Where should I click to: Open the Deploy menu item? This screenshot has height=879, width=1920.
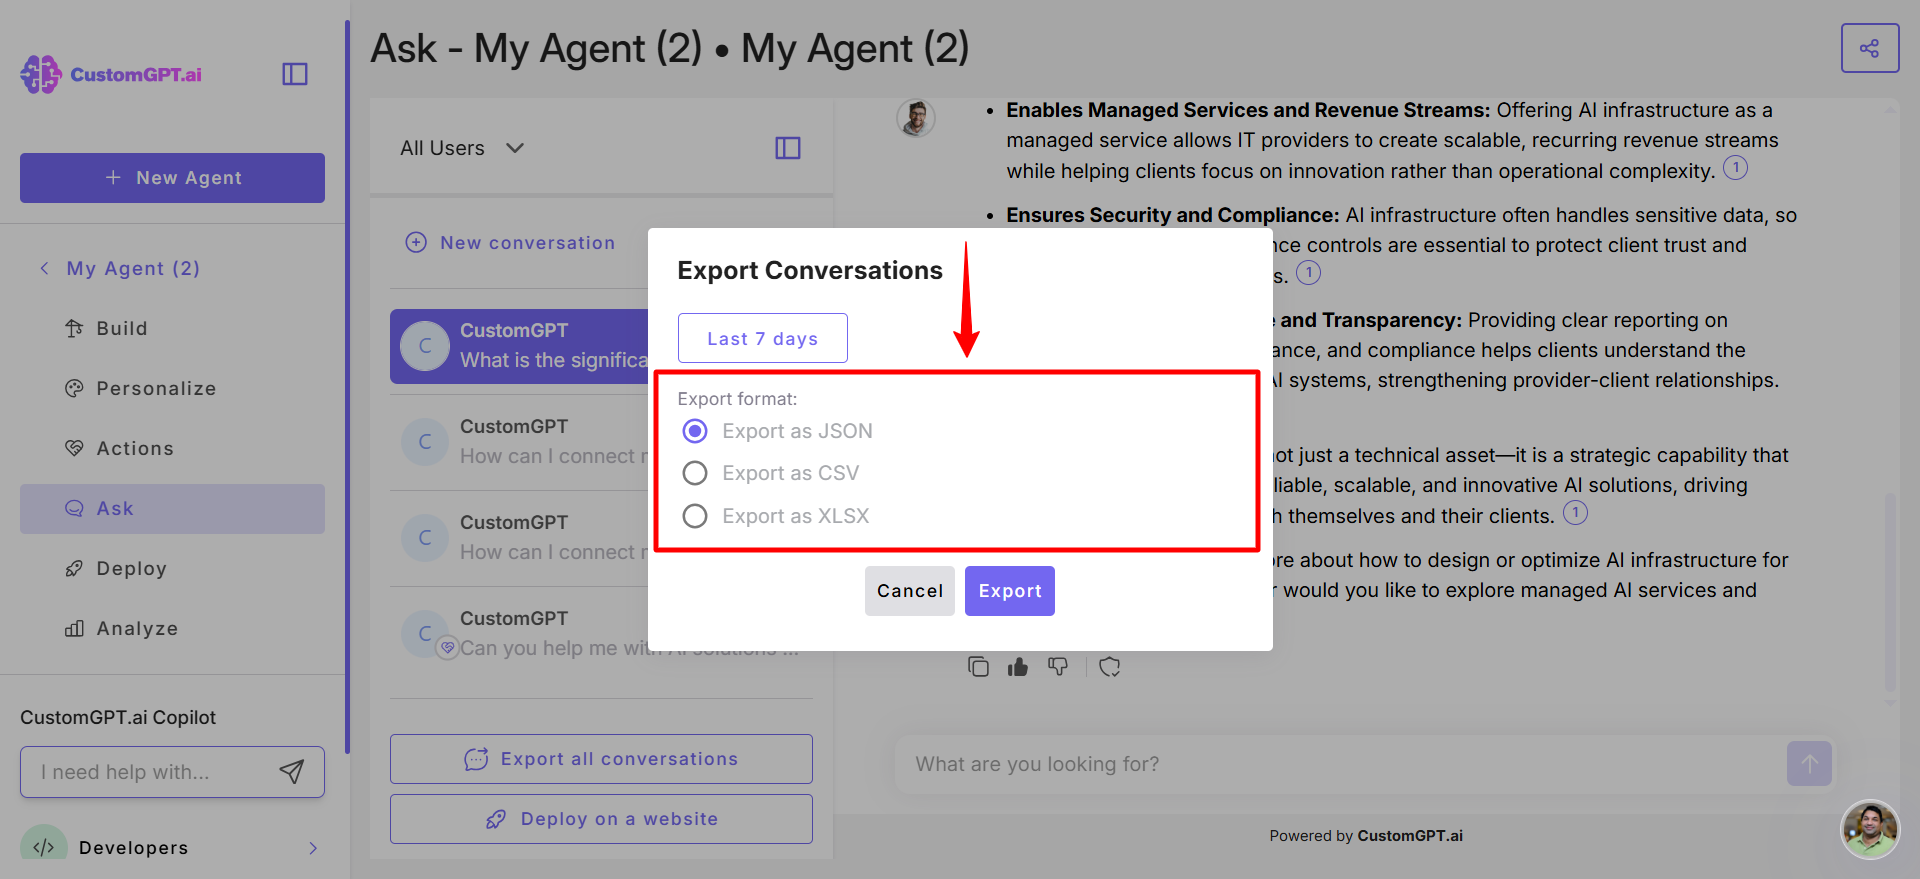(172, 568)
